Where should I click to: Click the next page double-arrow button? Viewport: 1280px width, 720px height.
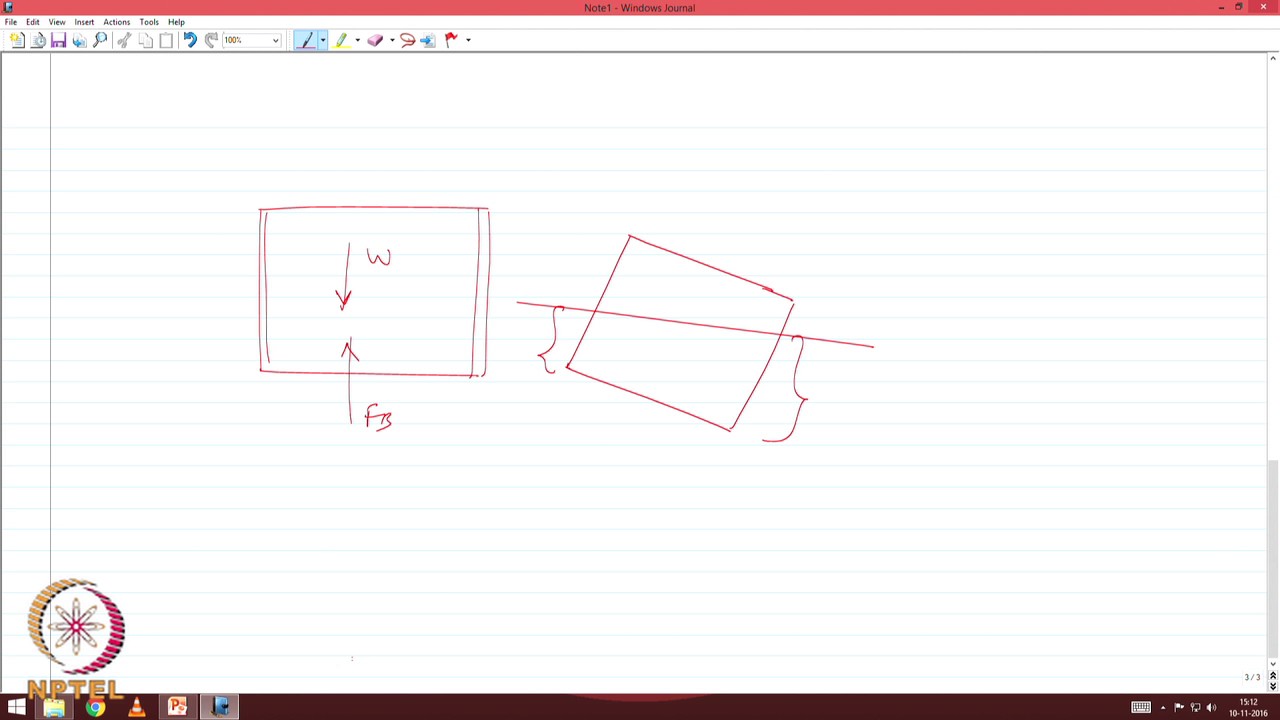click(1273, 687)
